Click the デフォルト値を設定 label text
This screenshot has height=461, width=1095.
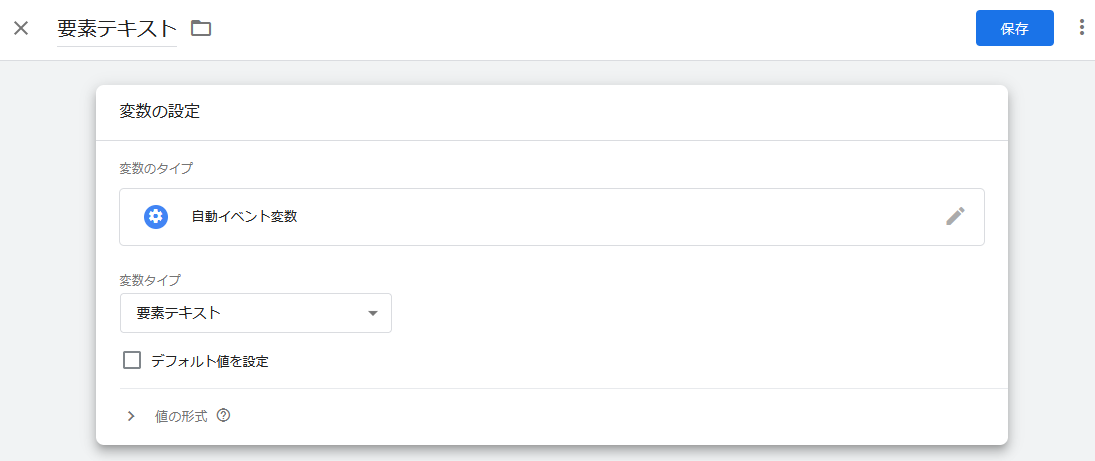tap(210, 361)
